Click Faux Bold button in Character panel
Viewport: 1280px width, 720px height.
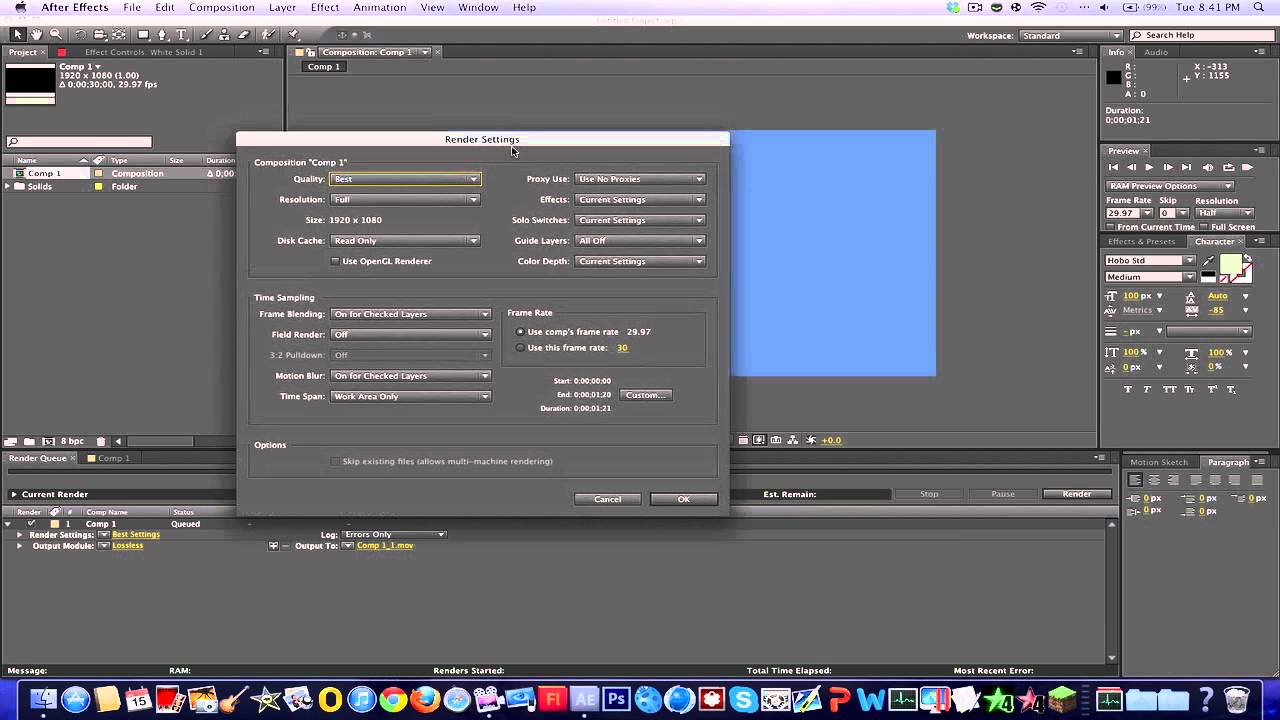tap(1129, 389)
